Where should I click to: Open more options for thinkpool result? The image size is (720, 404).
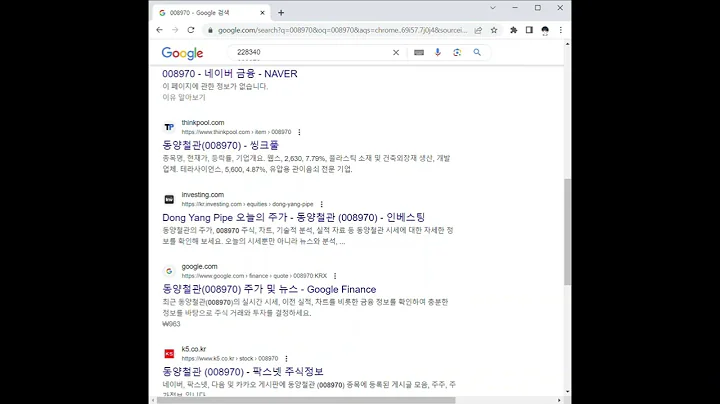[x=299, y=132]
